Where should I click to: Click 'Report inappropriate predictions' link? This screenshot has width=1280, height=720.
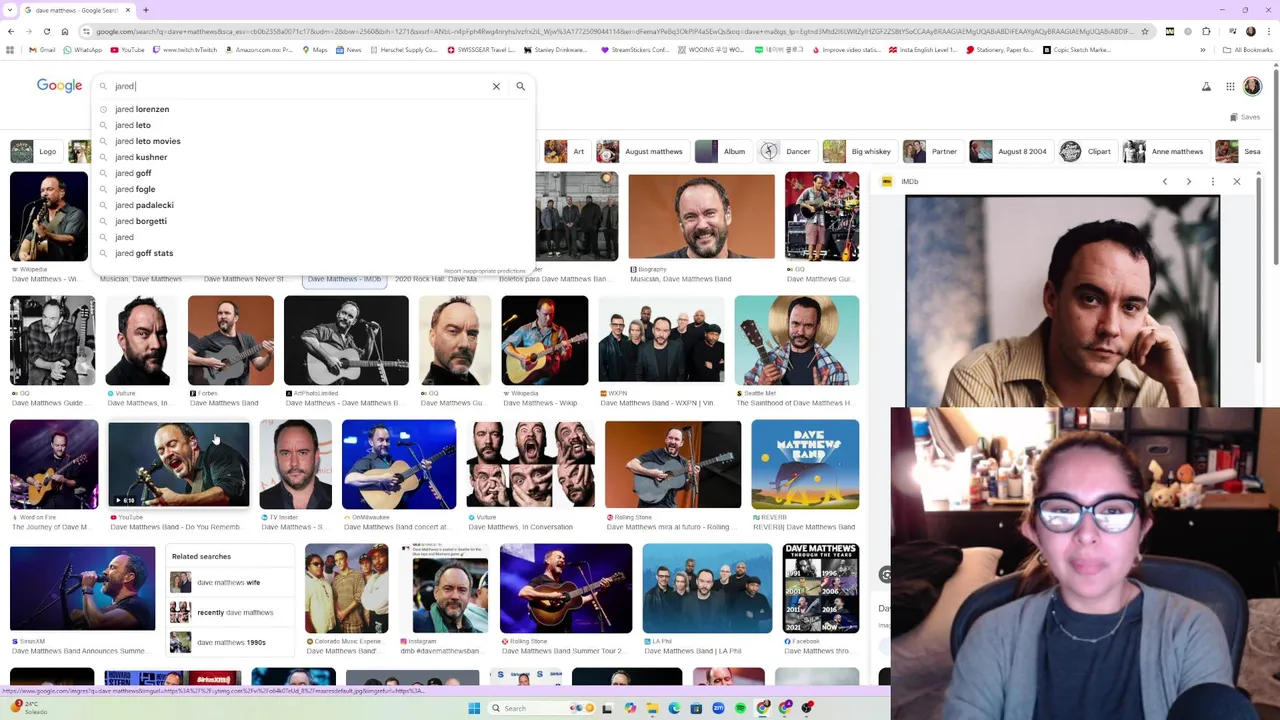(485, 271)
